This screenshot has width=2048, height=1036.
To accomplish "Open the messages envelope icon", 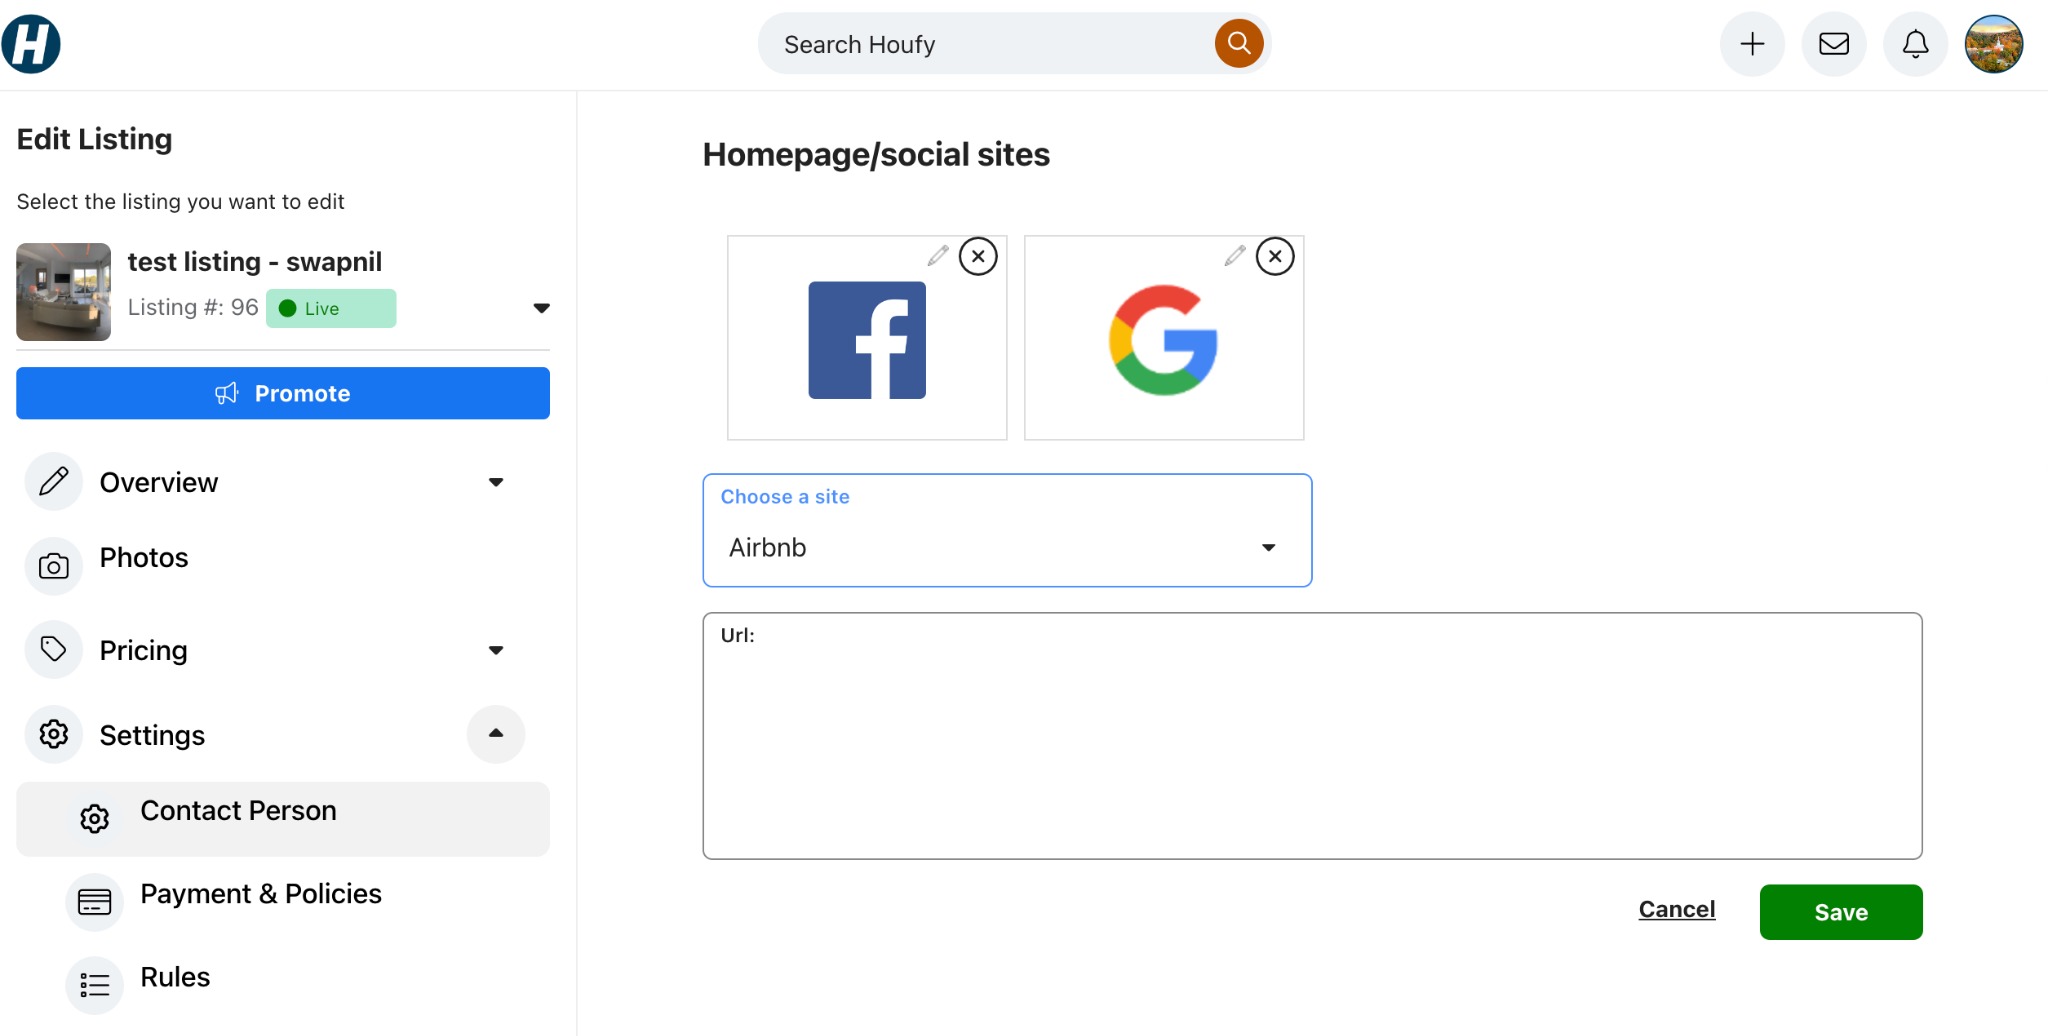I will pyautogui.click(x=1834, y=44).
